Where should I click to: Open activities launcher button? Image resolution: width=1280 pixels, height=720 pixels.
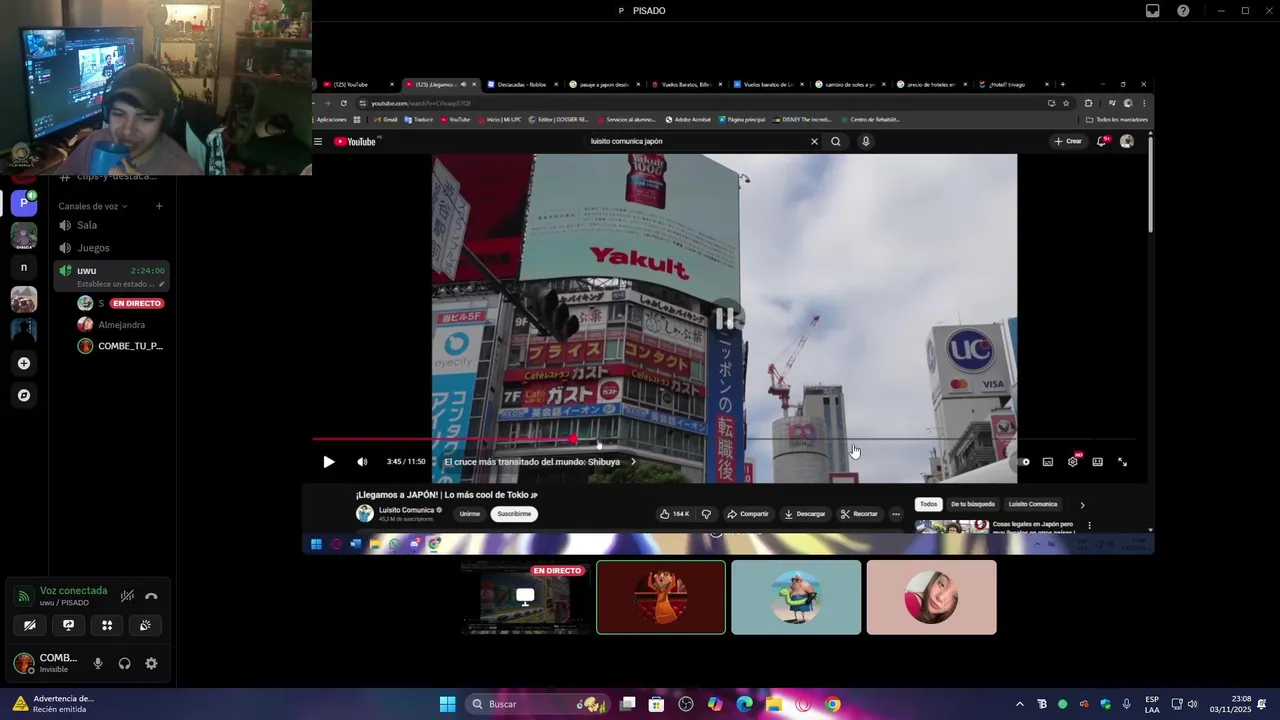coord(107,625)
